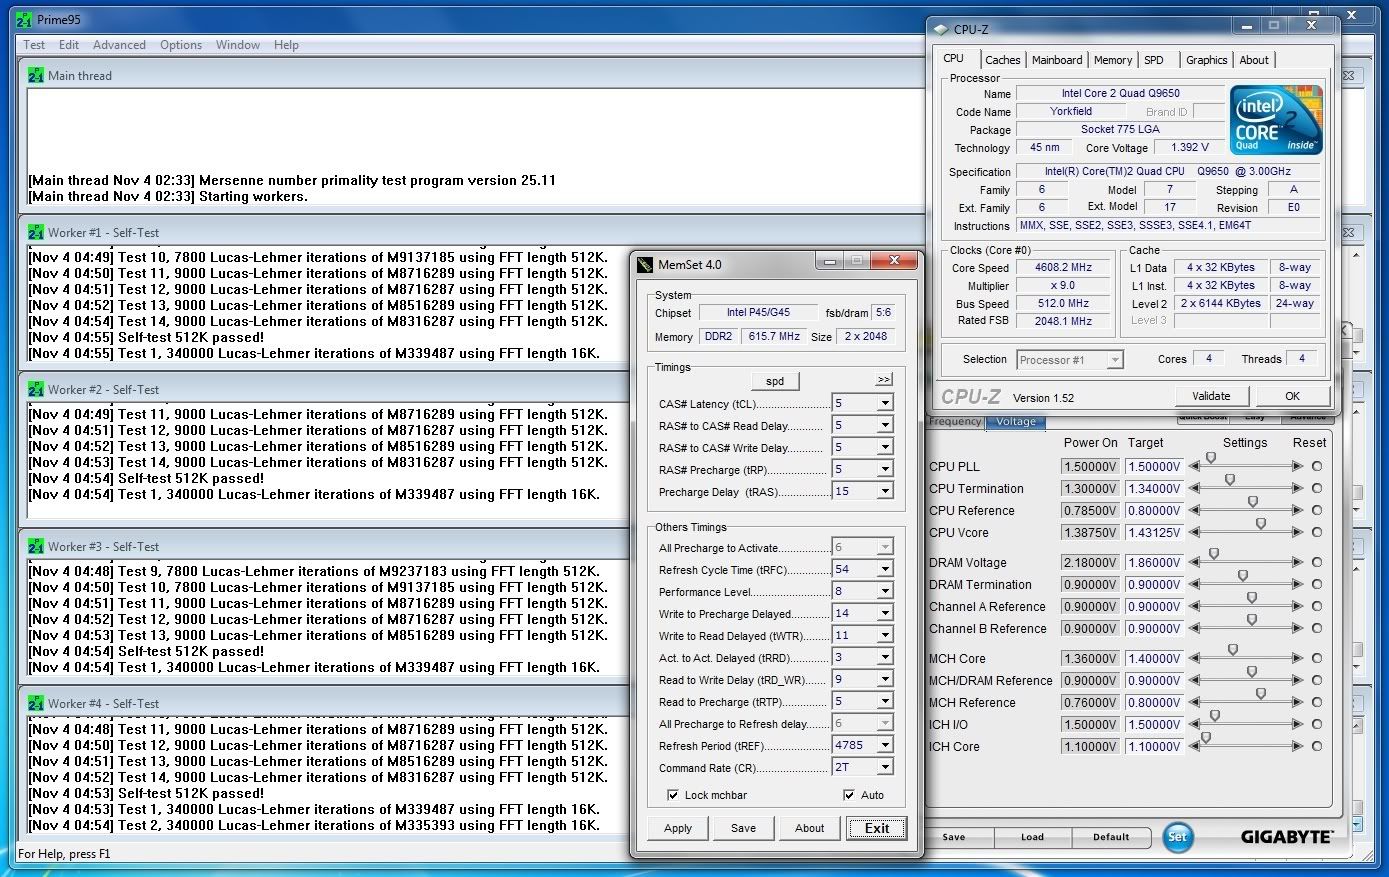Click the Exit button in MemSet
1389x877 pixels.
[x=877, y=828]
